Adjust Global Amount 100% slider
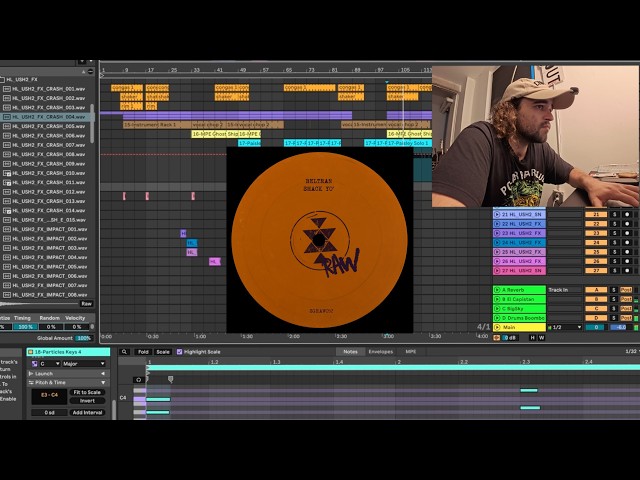Image resolution: width=640 pixels, height=480 pixels. pyautogui.click(x=84, y=338)
